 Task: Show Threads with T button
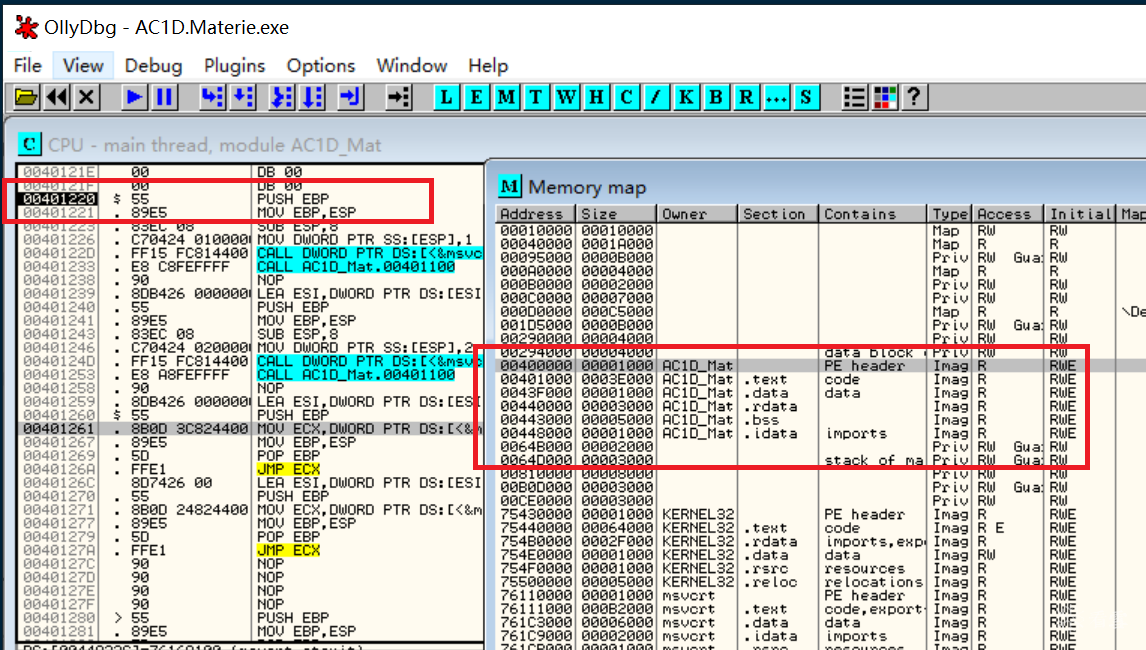tap(536, 97)
